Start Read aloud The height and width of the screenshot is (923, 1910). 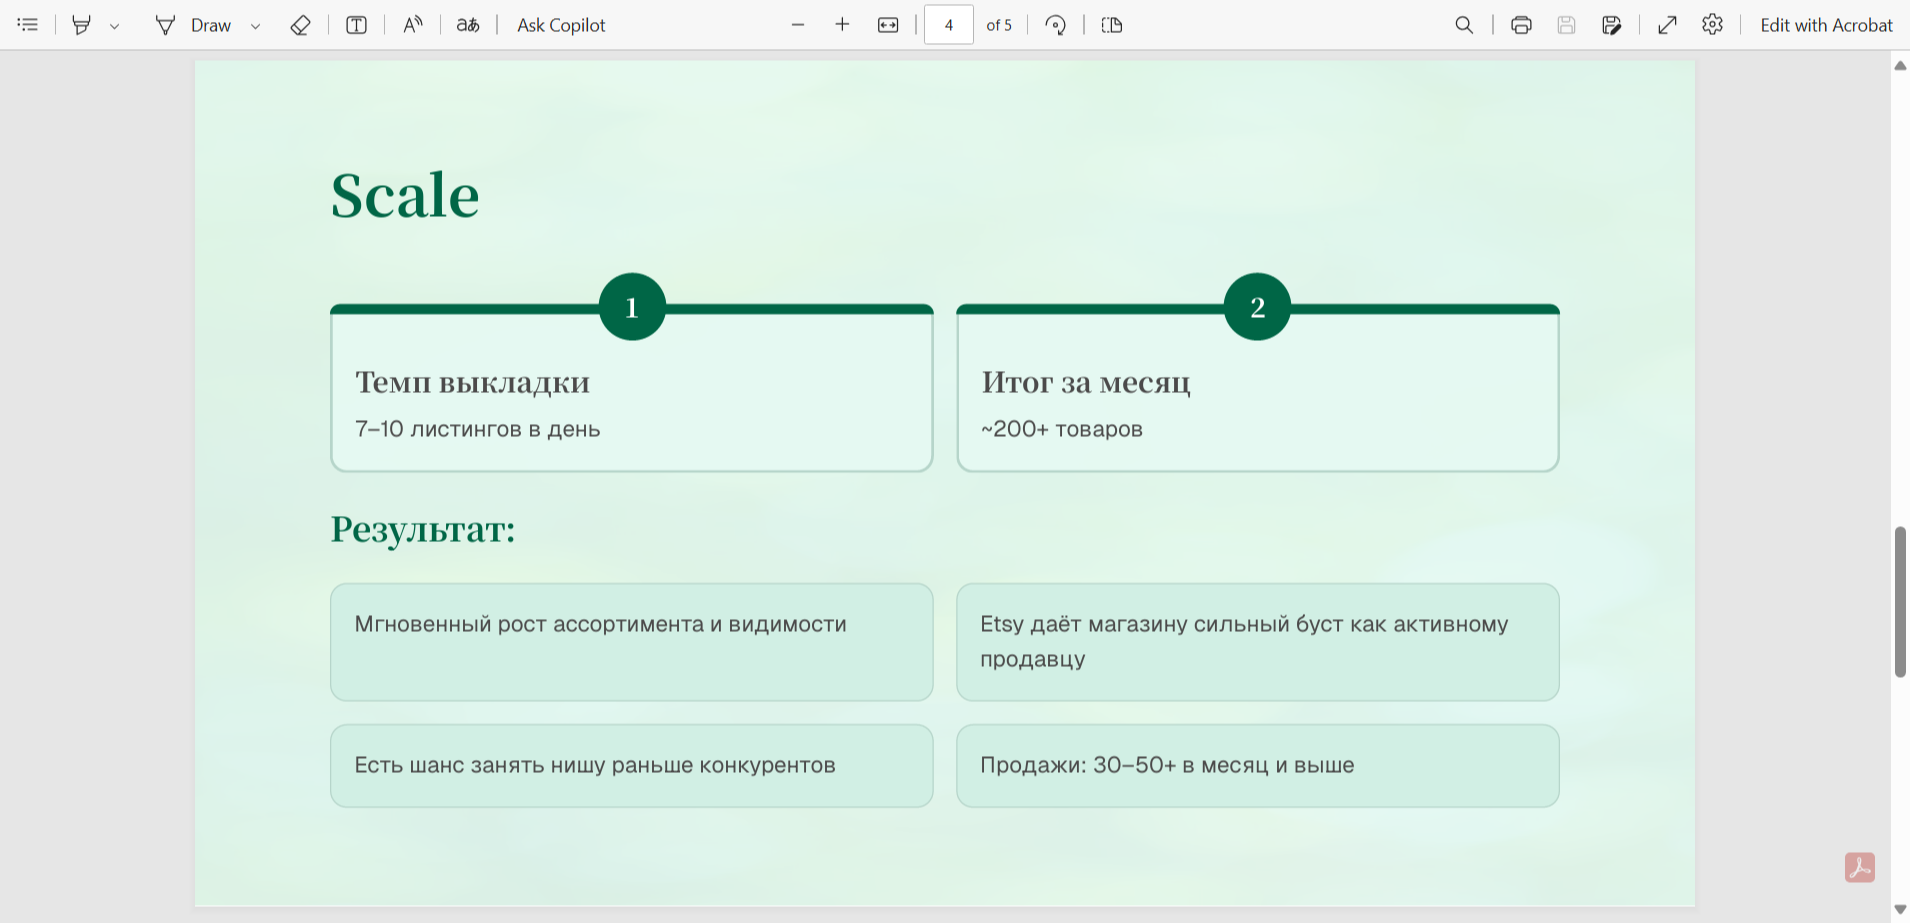(413, 25)
